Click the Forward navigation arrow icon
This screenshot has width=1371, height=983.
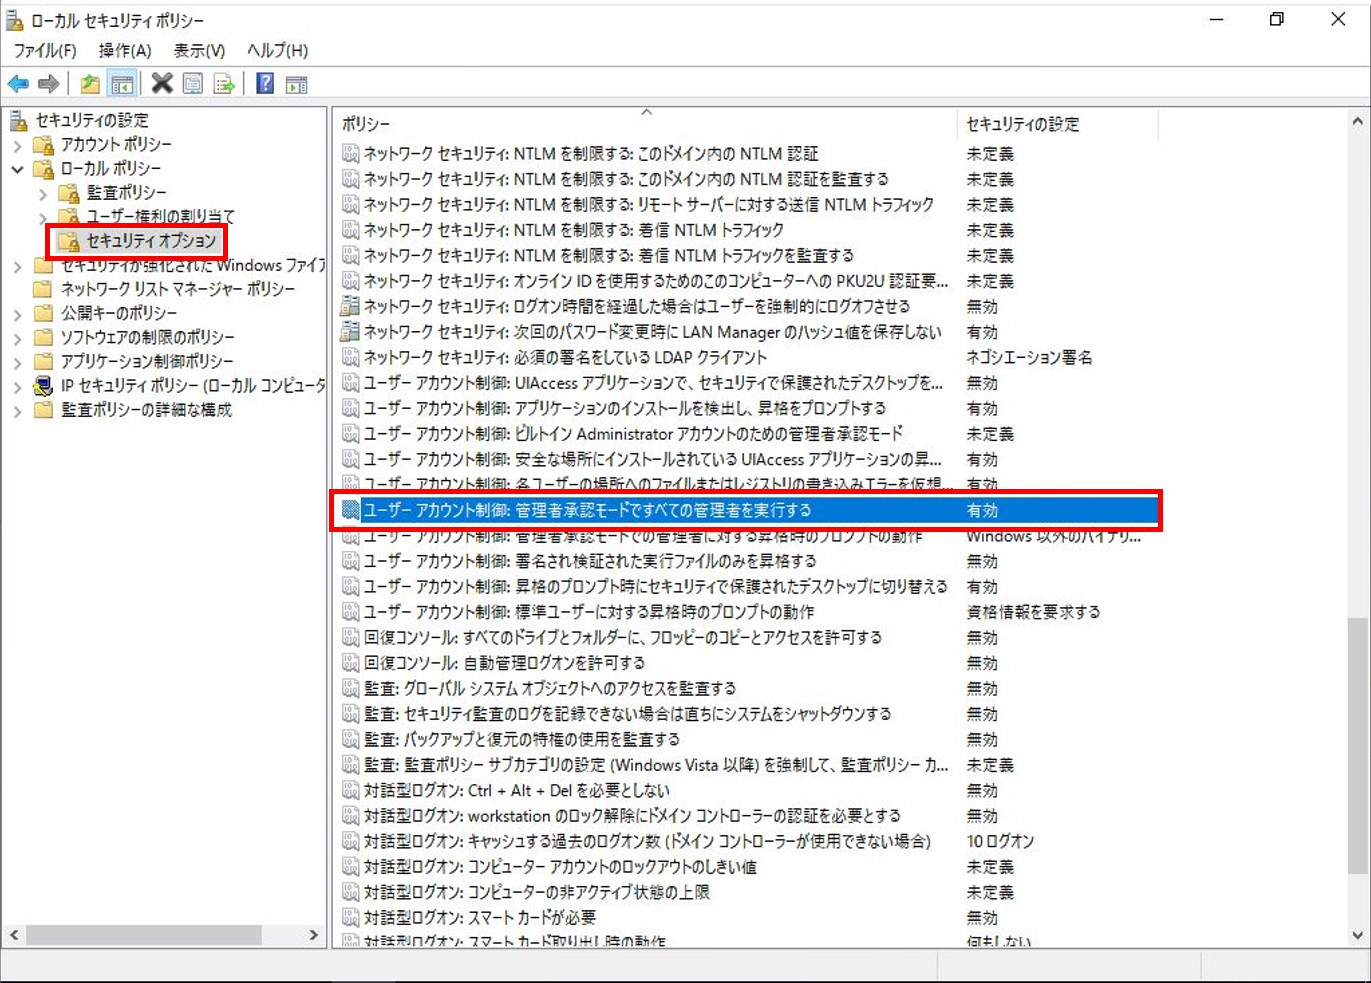click(x=47, y=83)
